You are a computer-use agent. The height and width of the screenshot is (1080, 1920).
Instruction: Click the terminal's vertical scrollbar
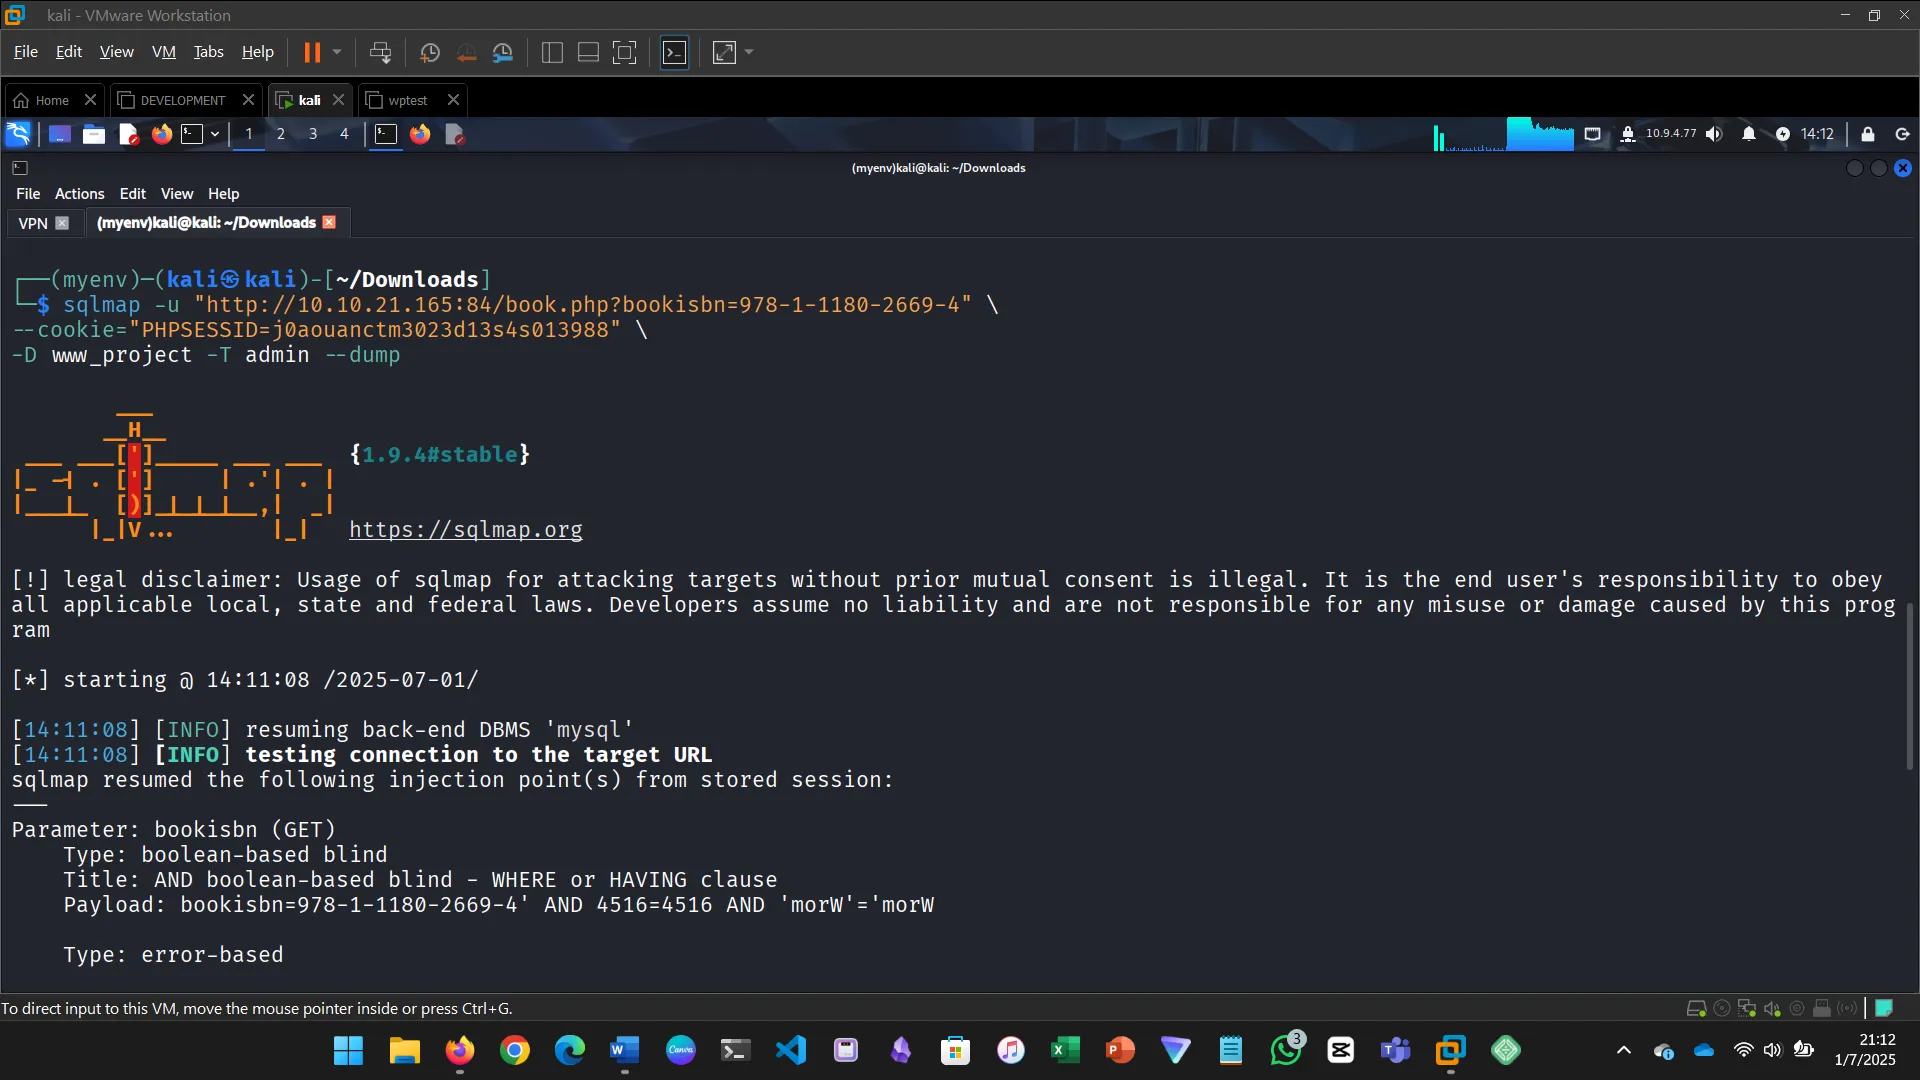coord(1909,686)
